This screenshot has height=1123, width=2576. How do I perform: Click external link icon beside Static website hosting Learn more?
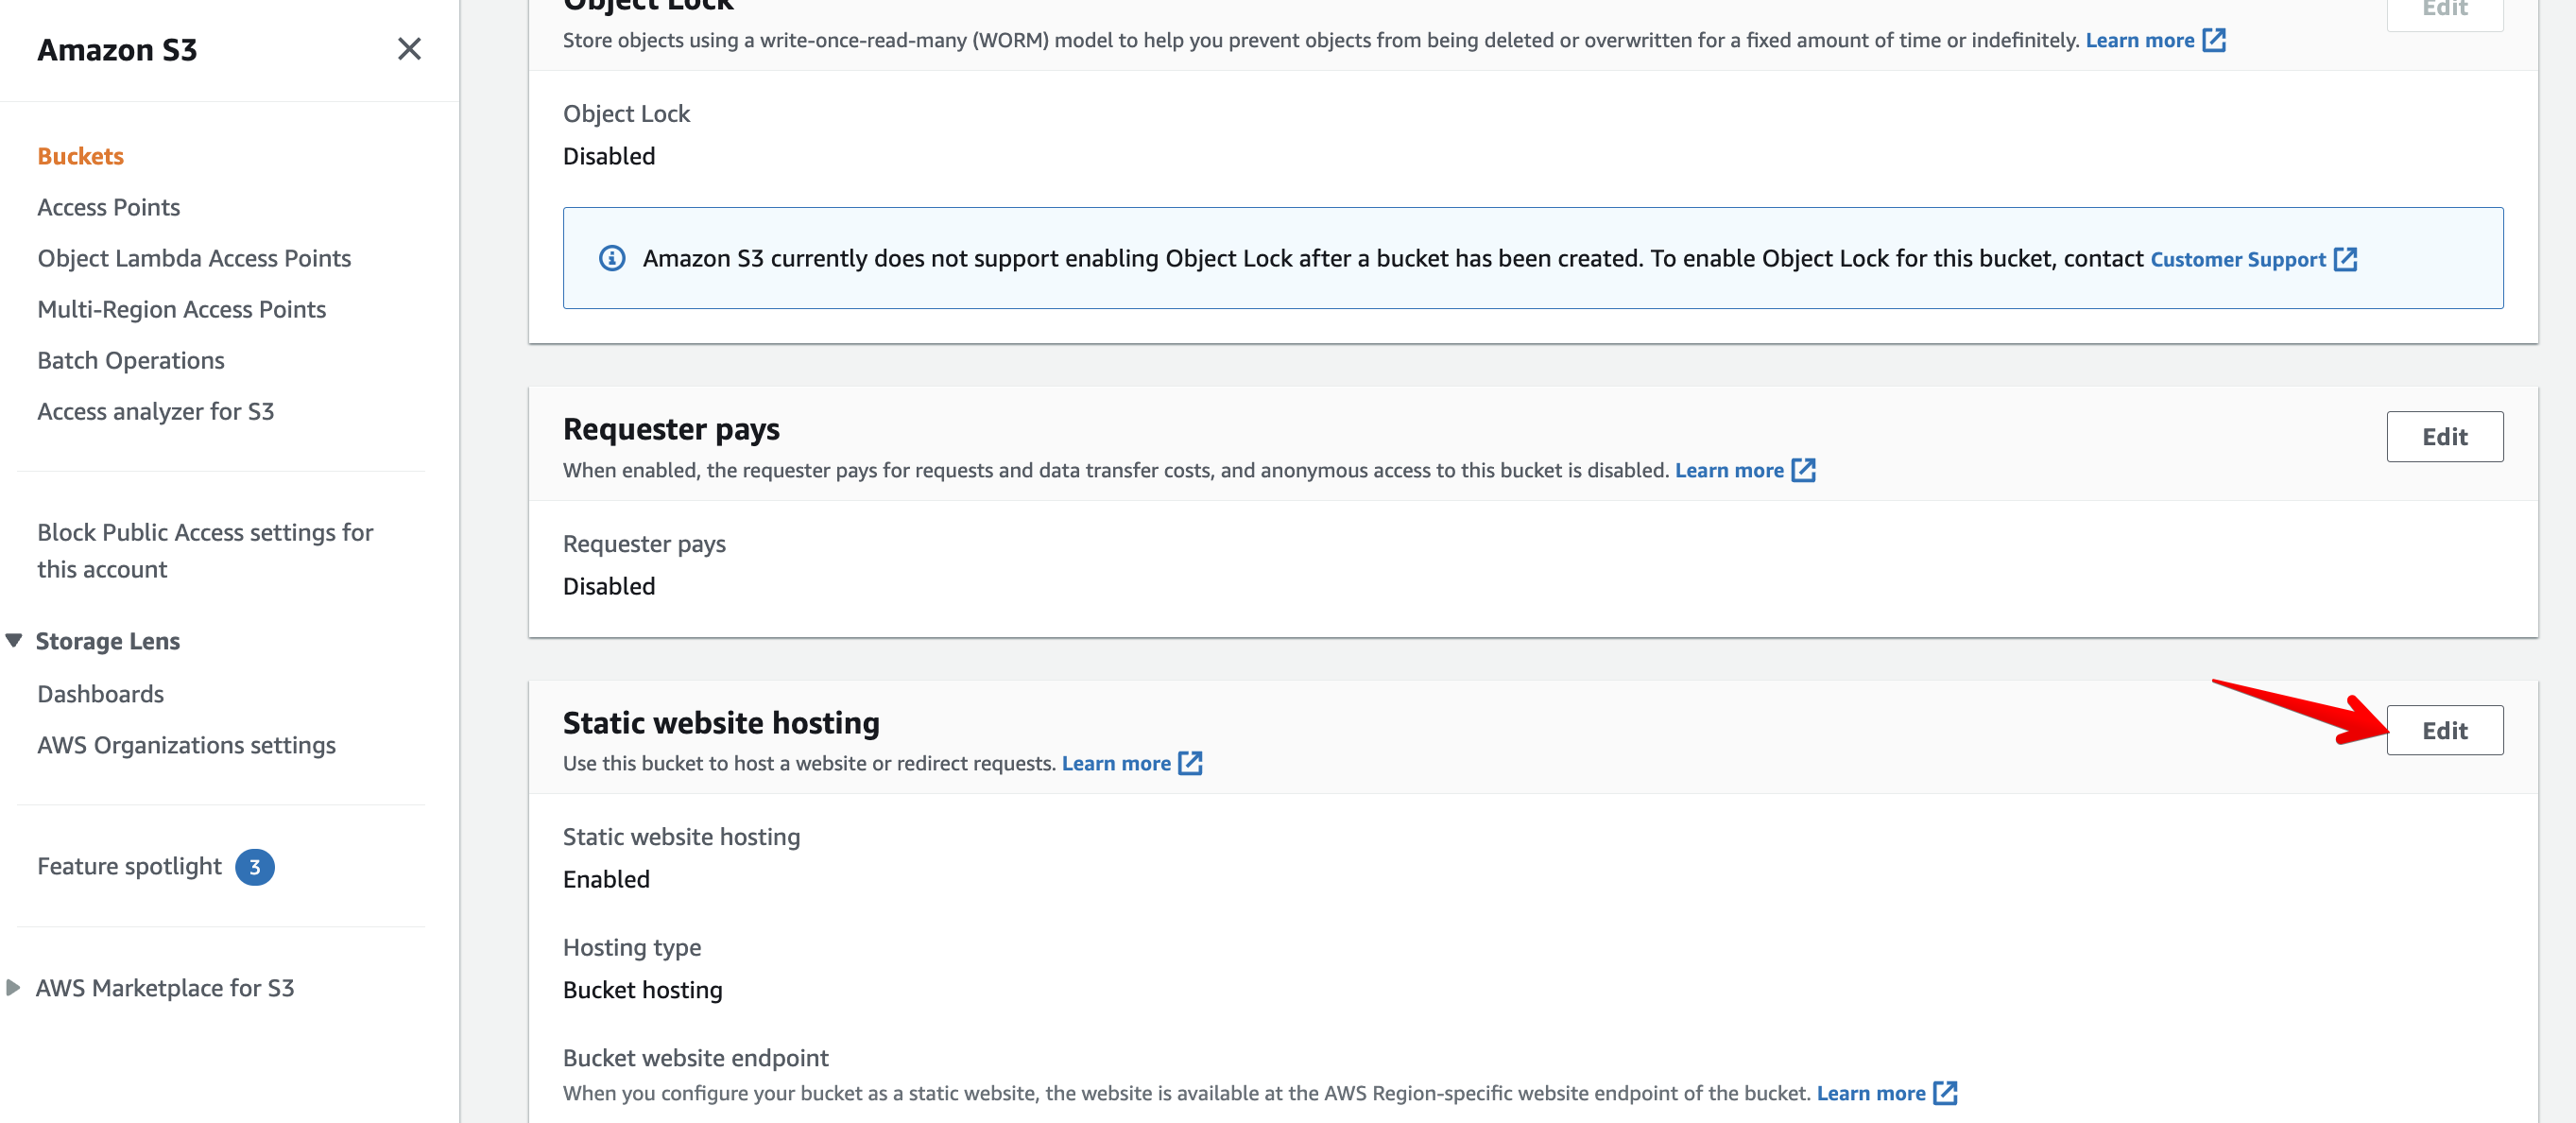click(1190, 763)
